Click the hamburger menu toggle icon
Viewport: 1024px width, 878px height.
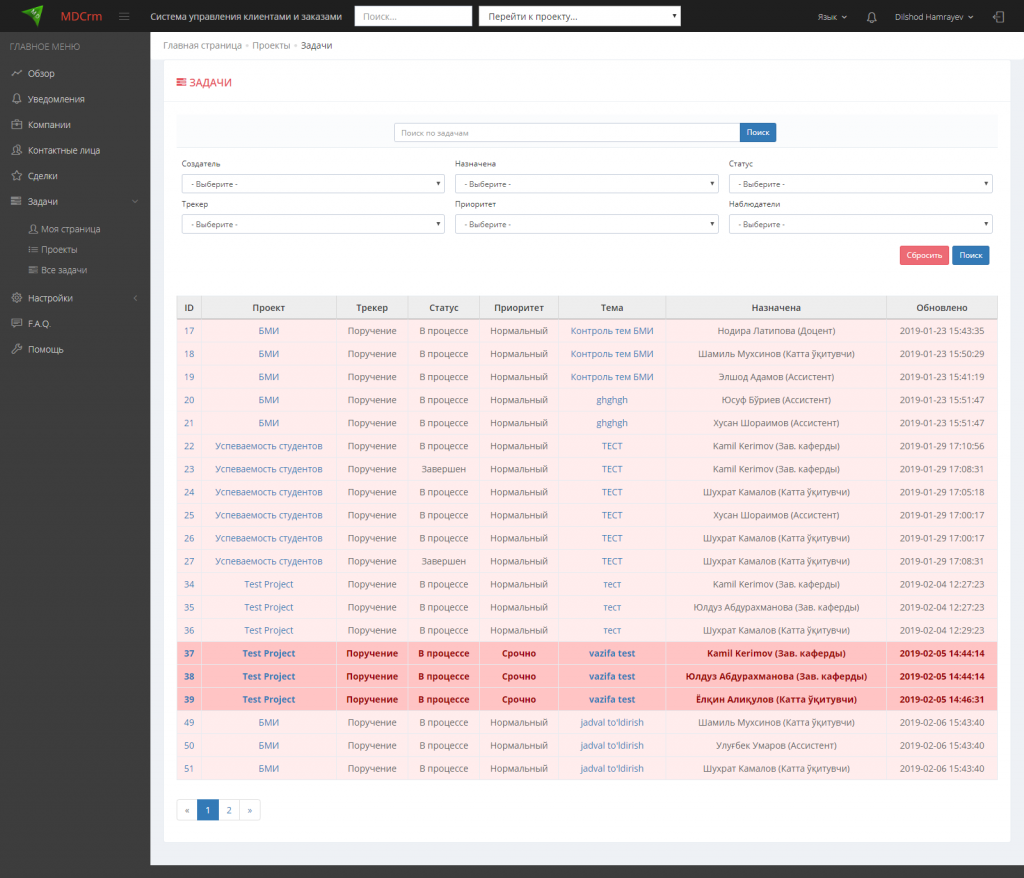point(124,17)
